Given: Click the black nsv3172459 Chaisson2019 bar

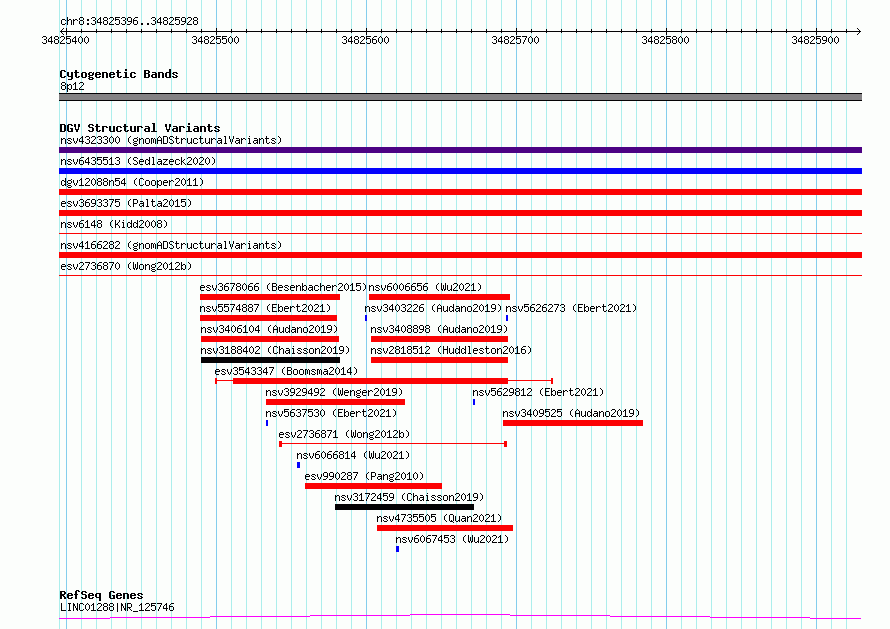Looking at the screenshot, I should (x=404, y=507).
